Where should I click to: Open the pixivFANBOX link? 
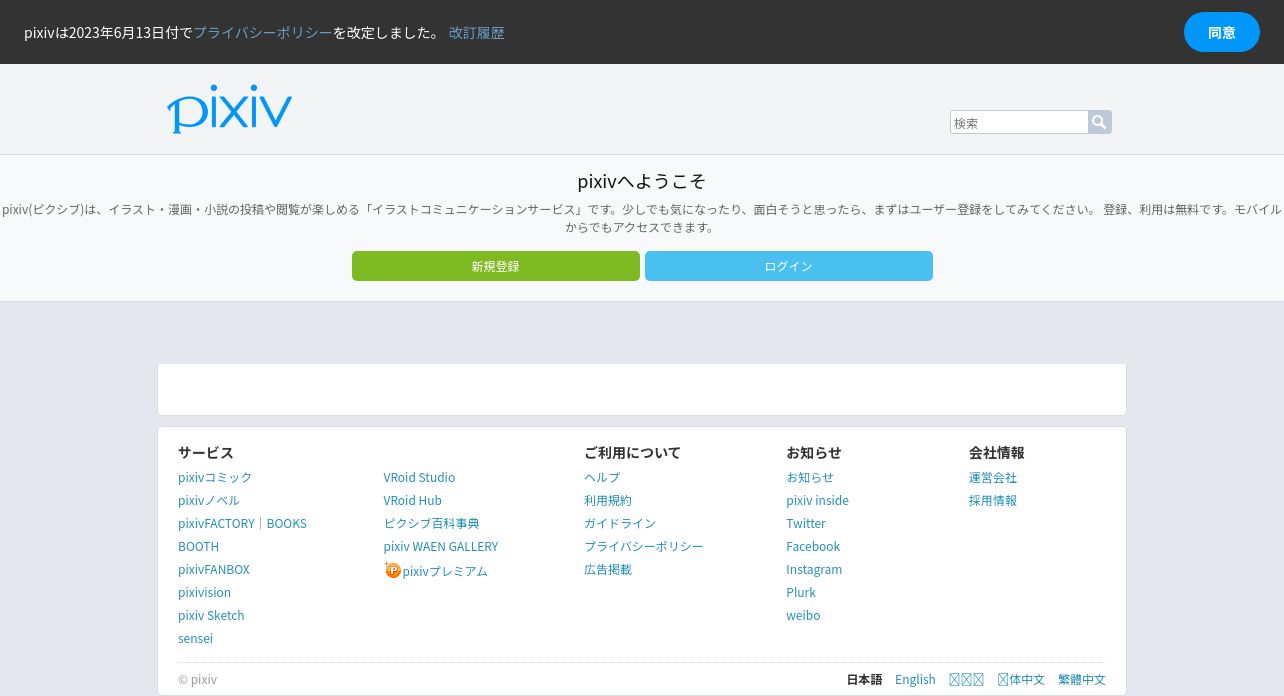click(x=214, y=569)
